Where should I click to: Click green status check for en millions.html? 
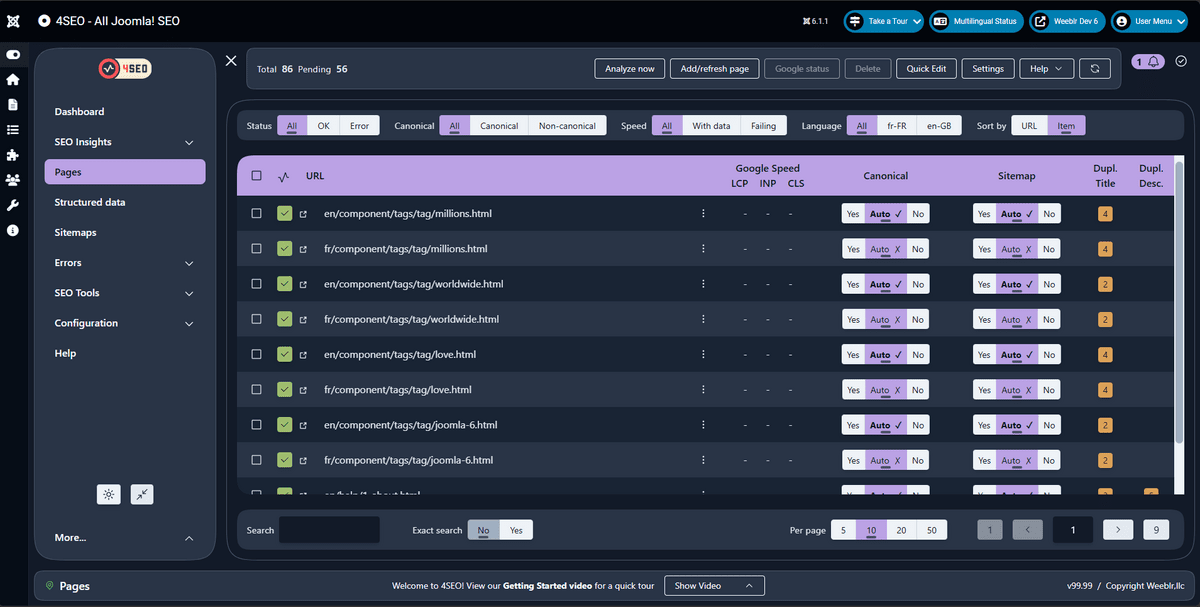285,213
